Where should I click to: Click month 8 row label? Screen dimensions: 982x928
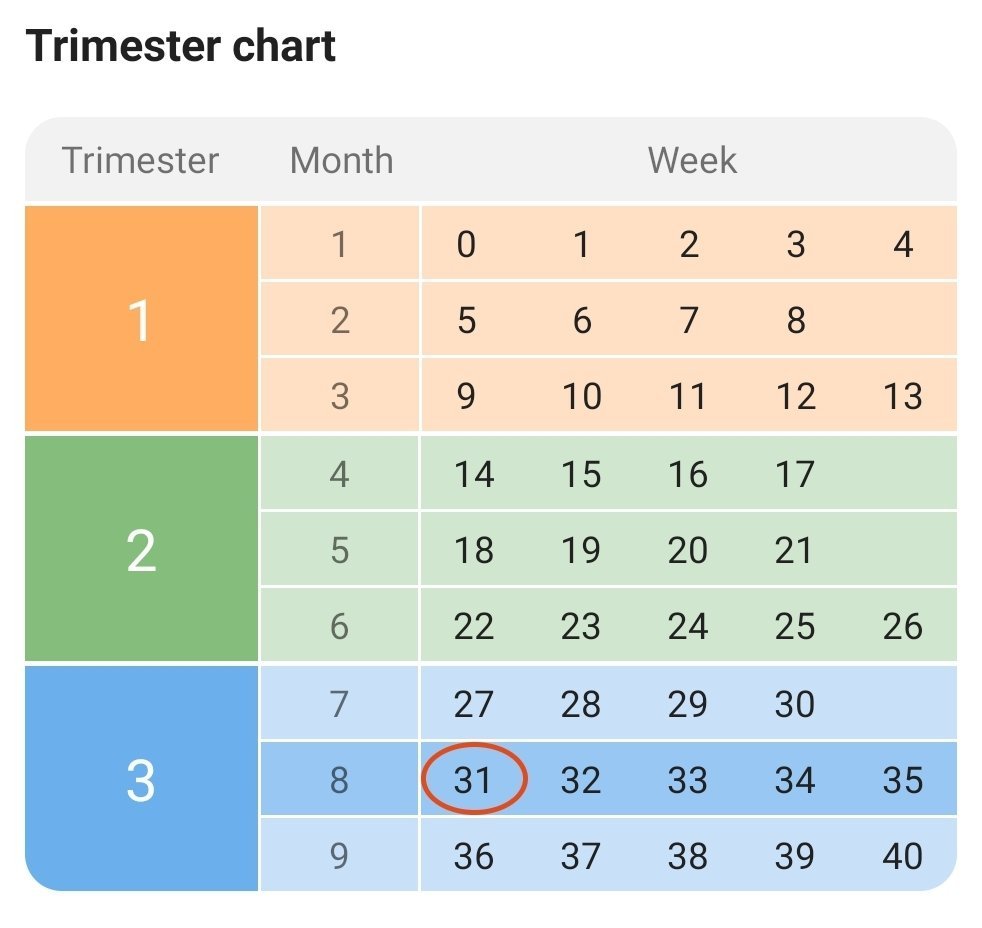pos(340,780)
